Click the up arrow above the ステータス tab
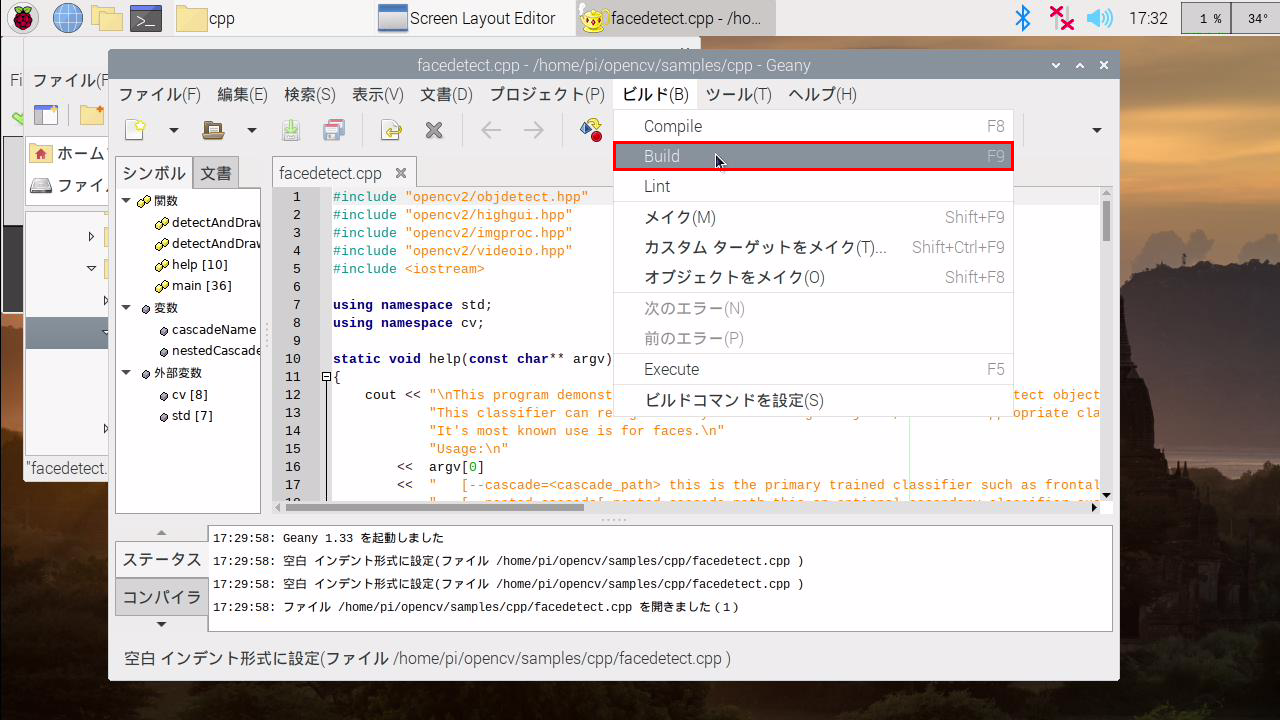The height and width of the screenshot is (720, 1280). tap(162, 533)
